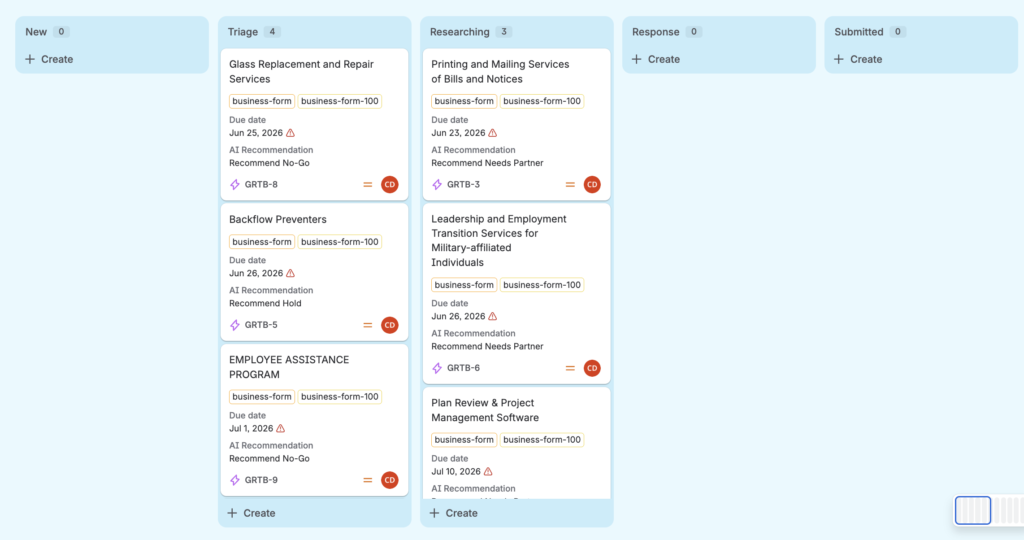The height and width of the screenshot is (540, 1024).
Task: Create a new issue in Triage column
Action: pos(251,513)
